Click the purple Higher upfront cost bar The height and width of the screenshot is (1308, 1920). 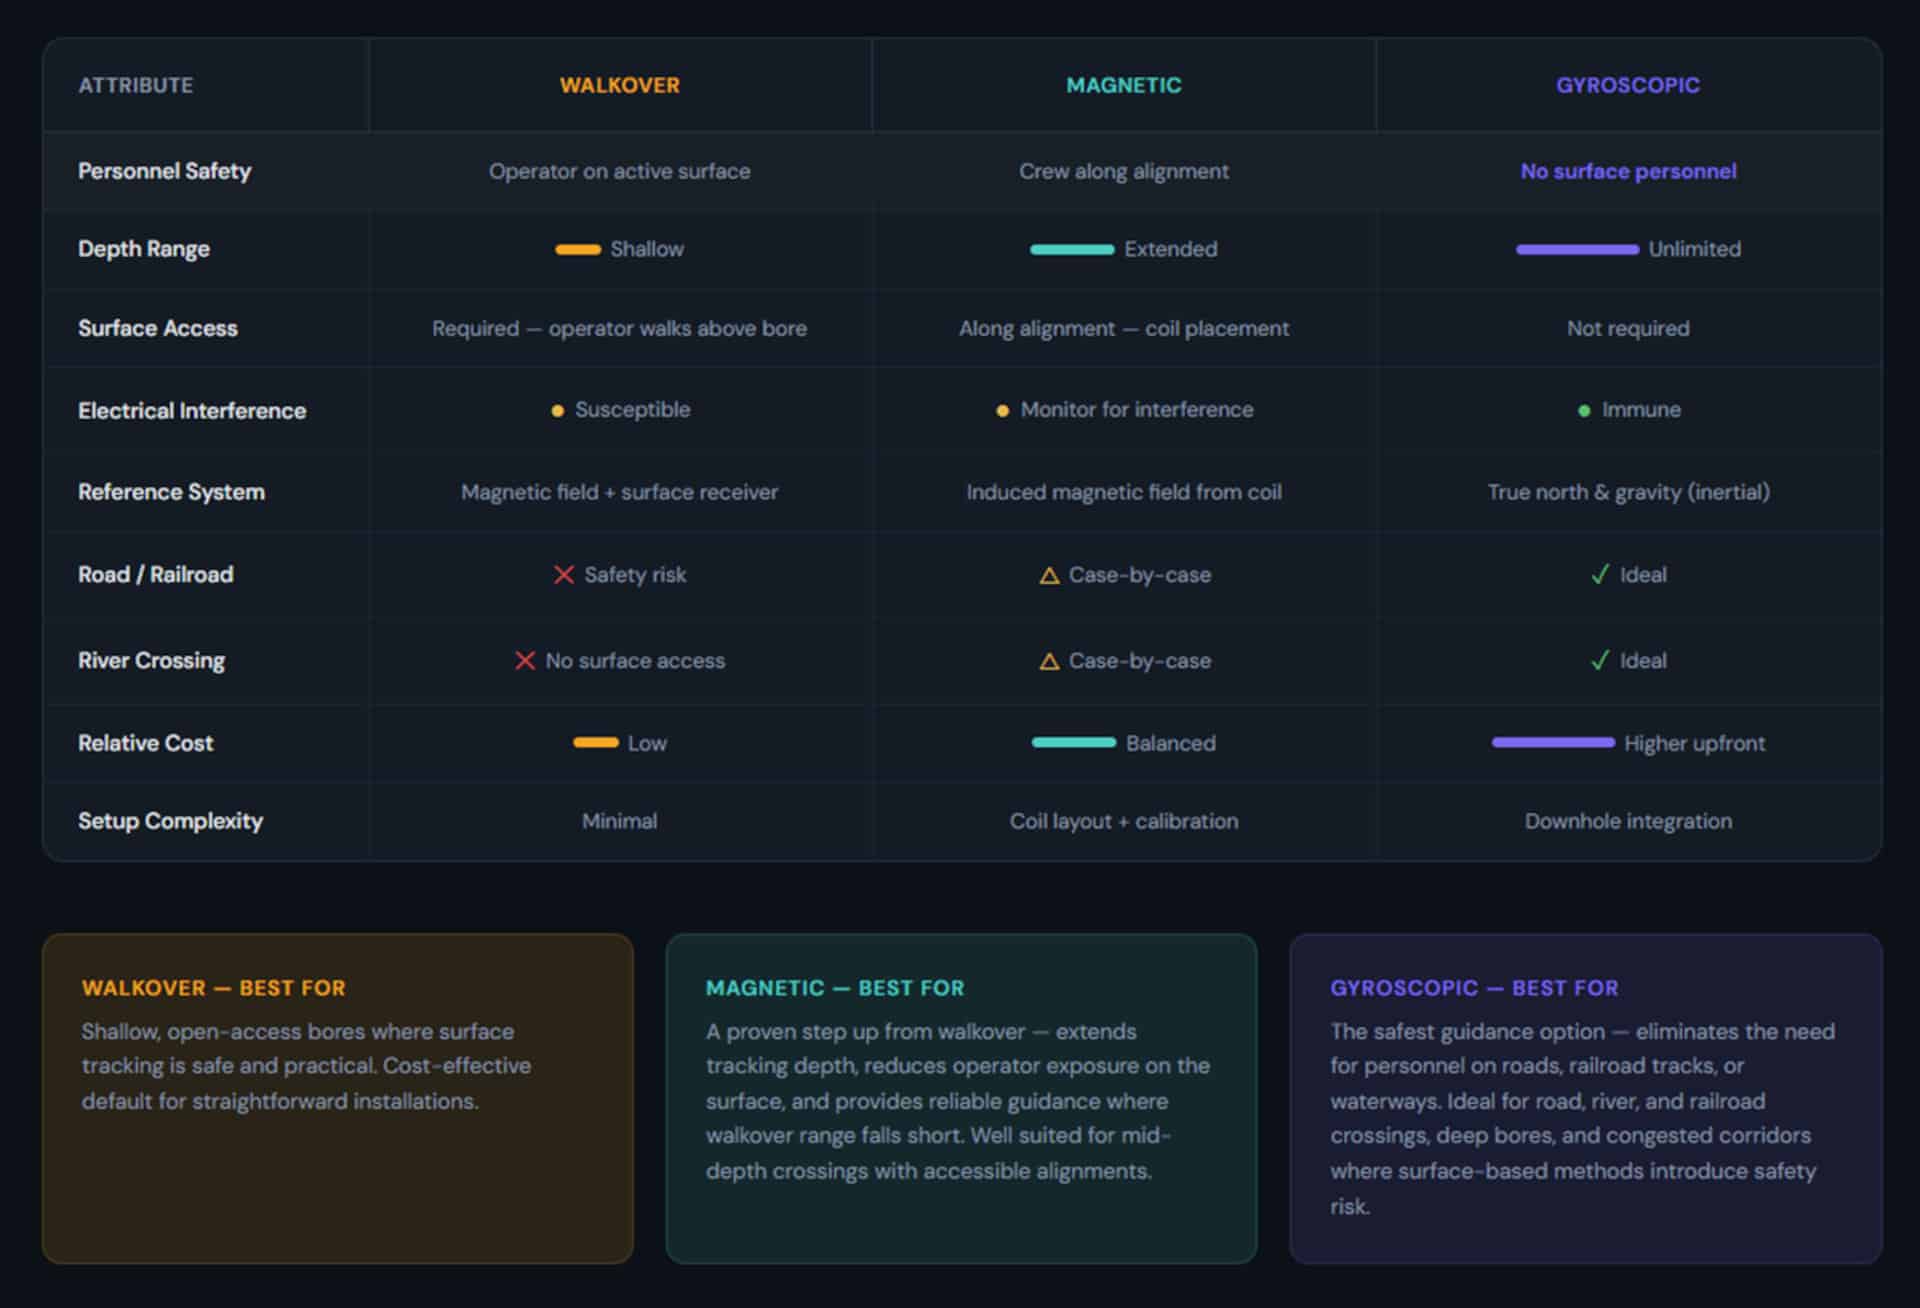1553,743
